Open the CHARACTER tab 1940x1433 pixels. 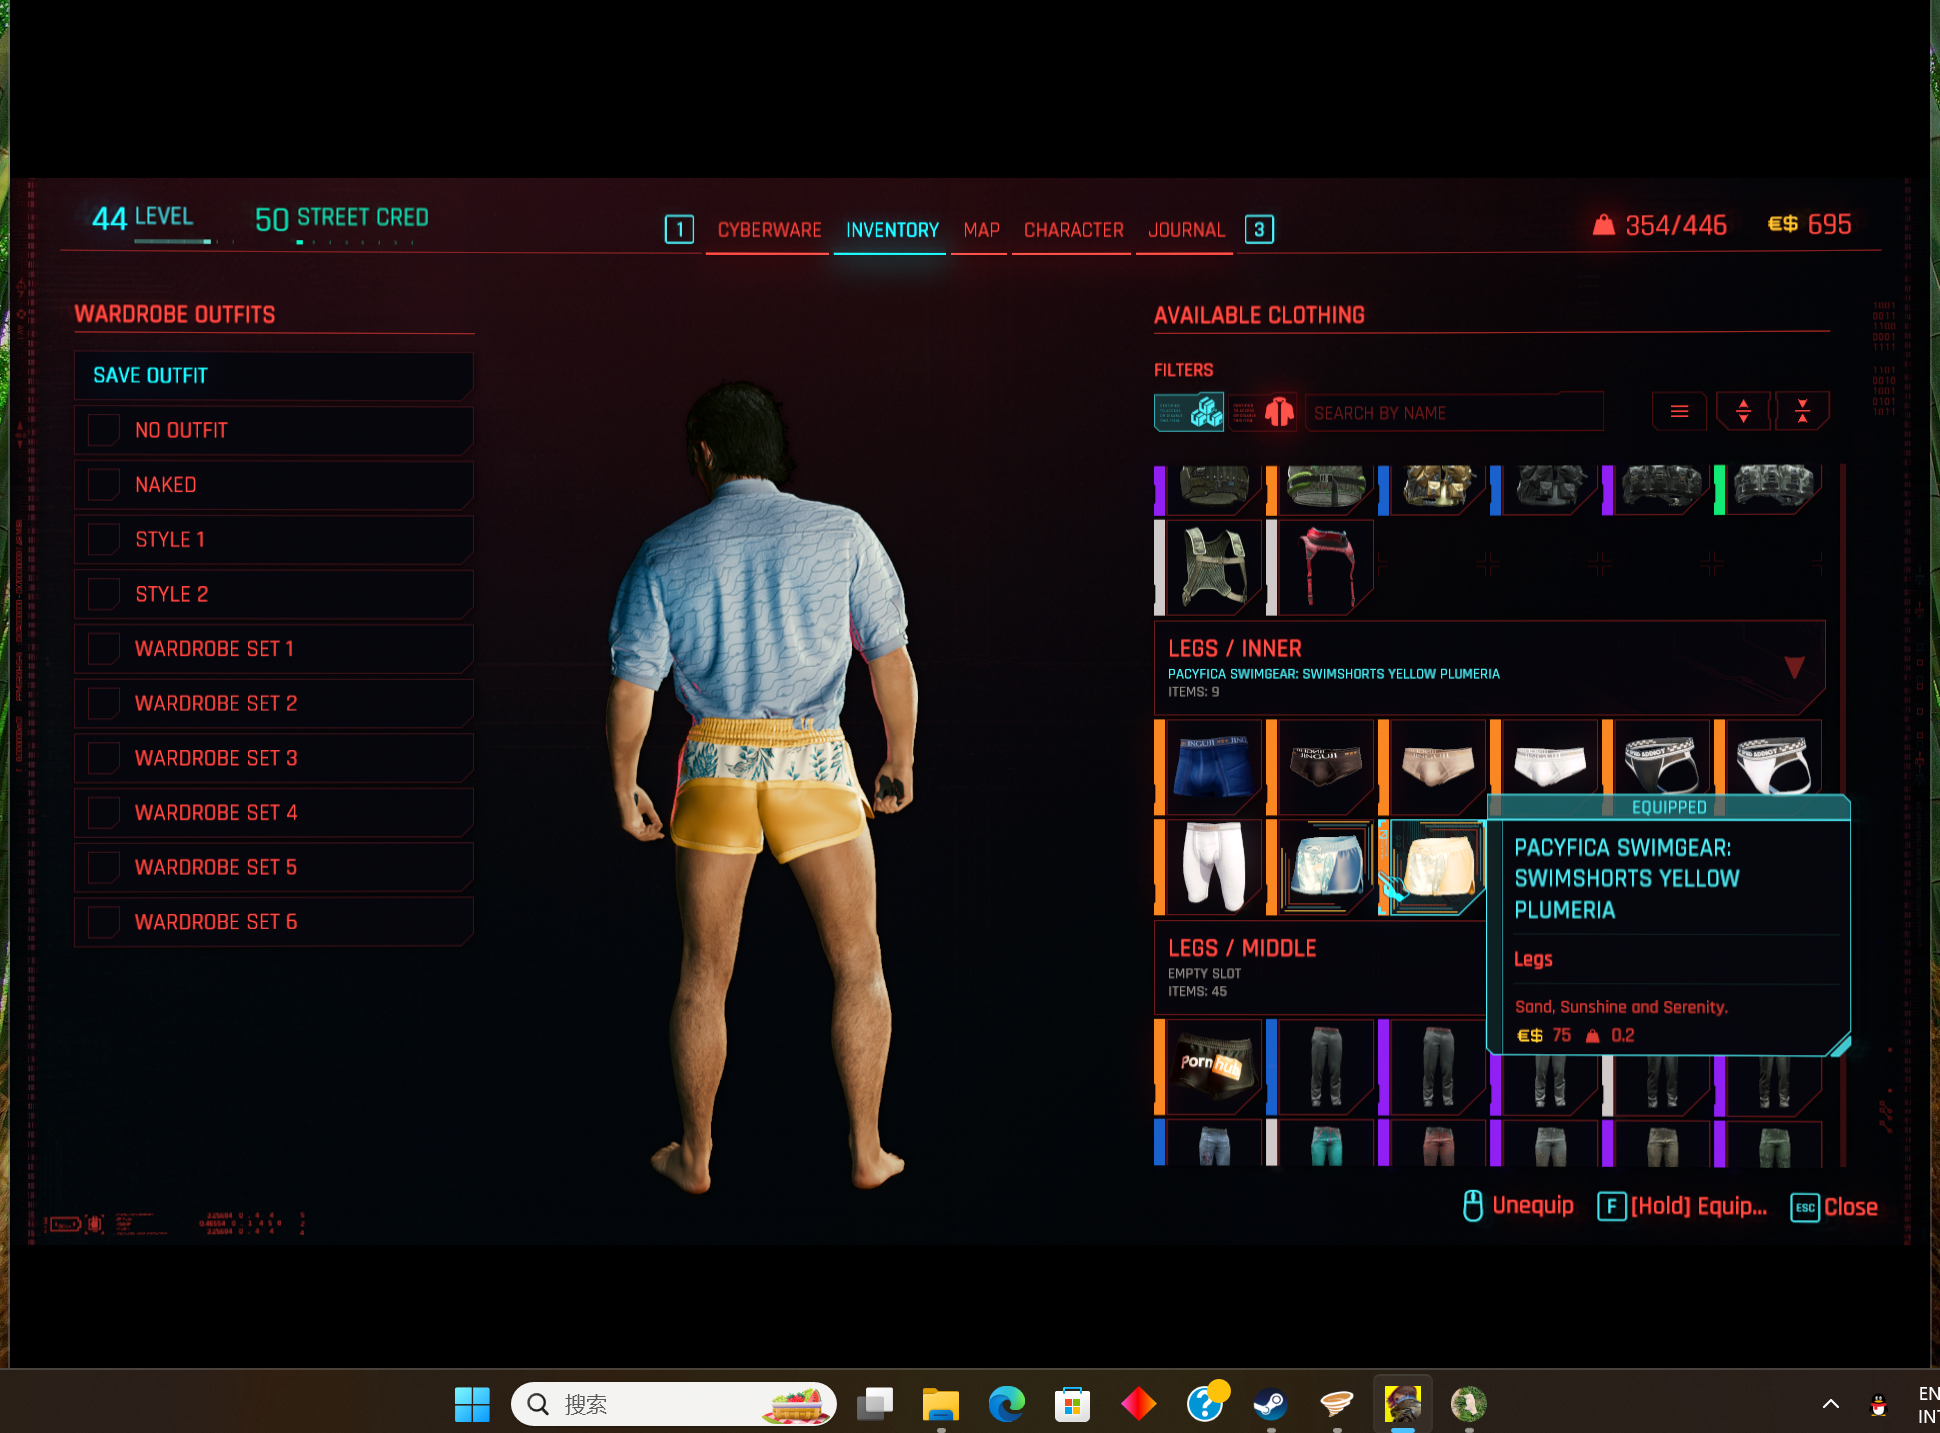click(x=1073, y=230)
